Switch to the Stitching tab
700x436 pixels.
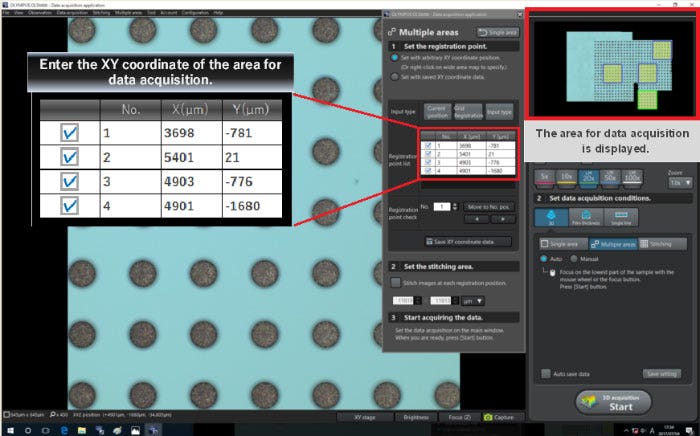pyautogui.click(x=661, y=243)
